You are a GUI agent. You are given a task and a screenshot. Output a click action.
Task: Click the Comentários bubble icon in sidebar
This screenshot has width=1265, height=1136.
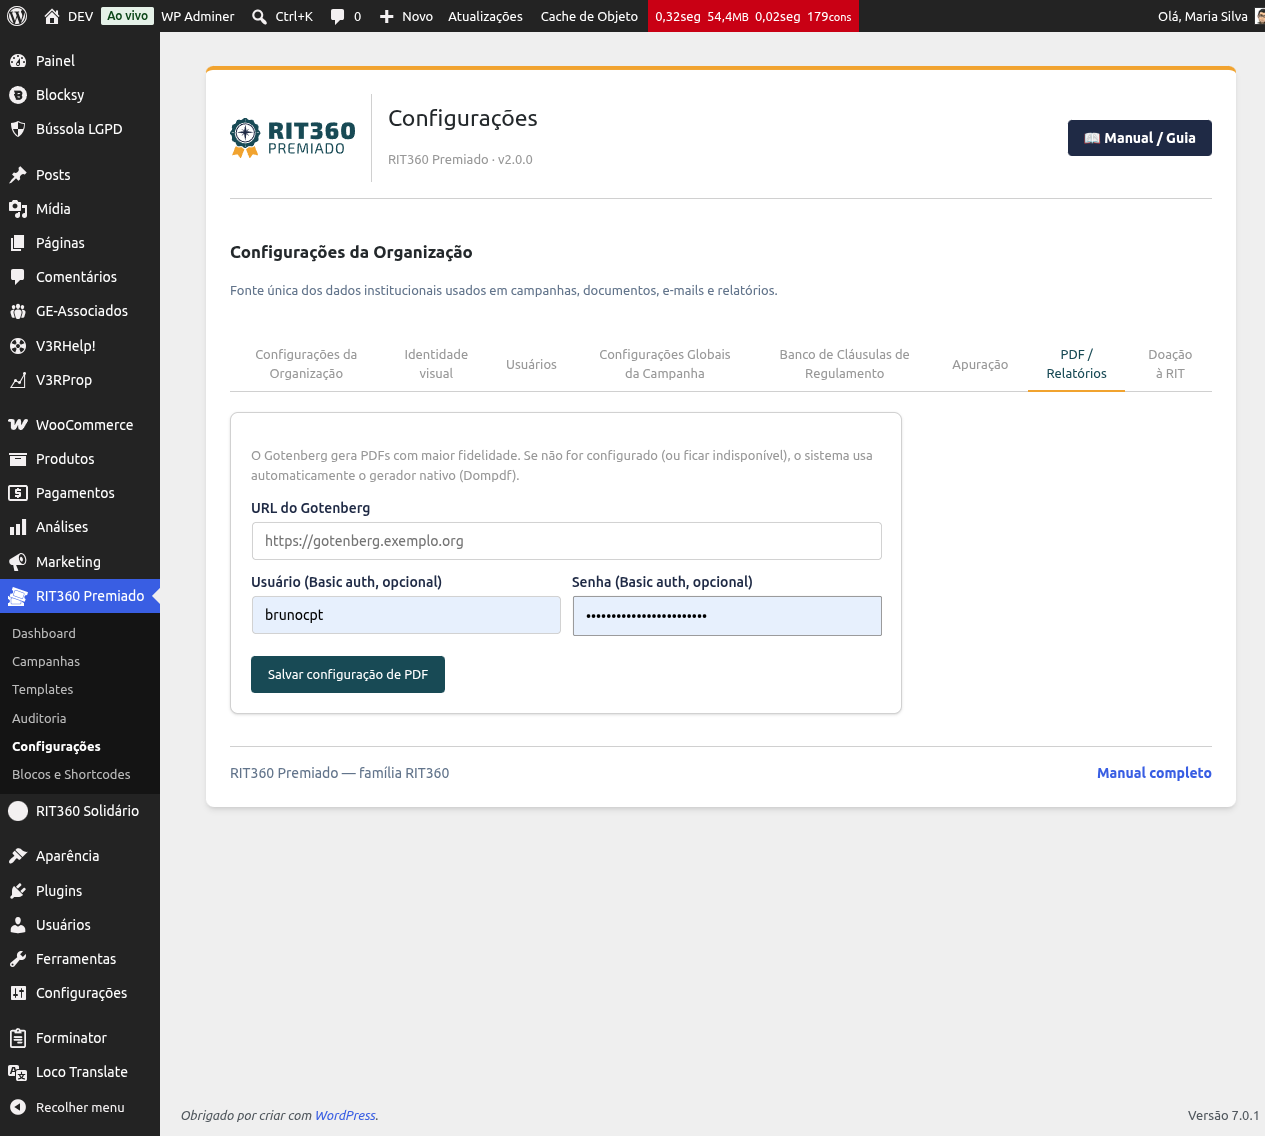(x=18, y=277)
